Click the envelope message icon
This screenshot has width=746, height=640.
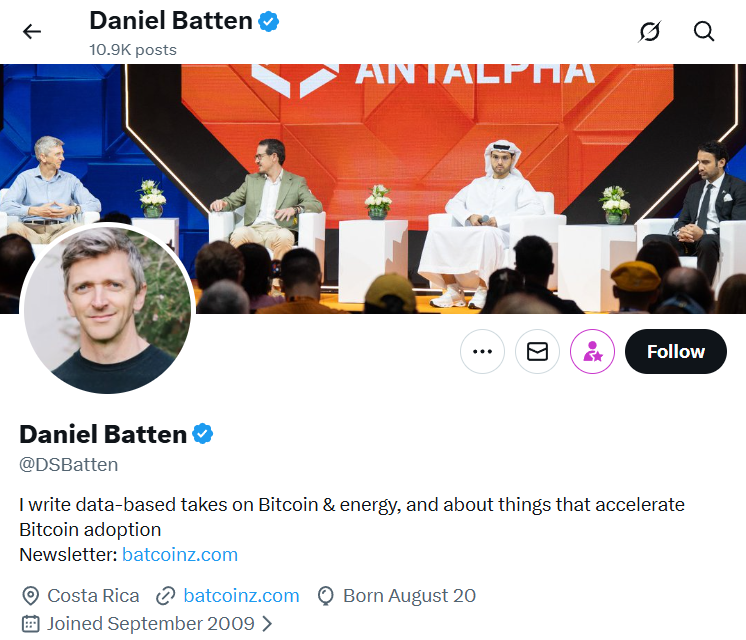[x=537, y=352]
